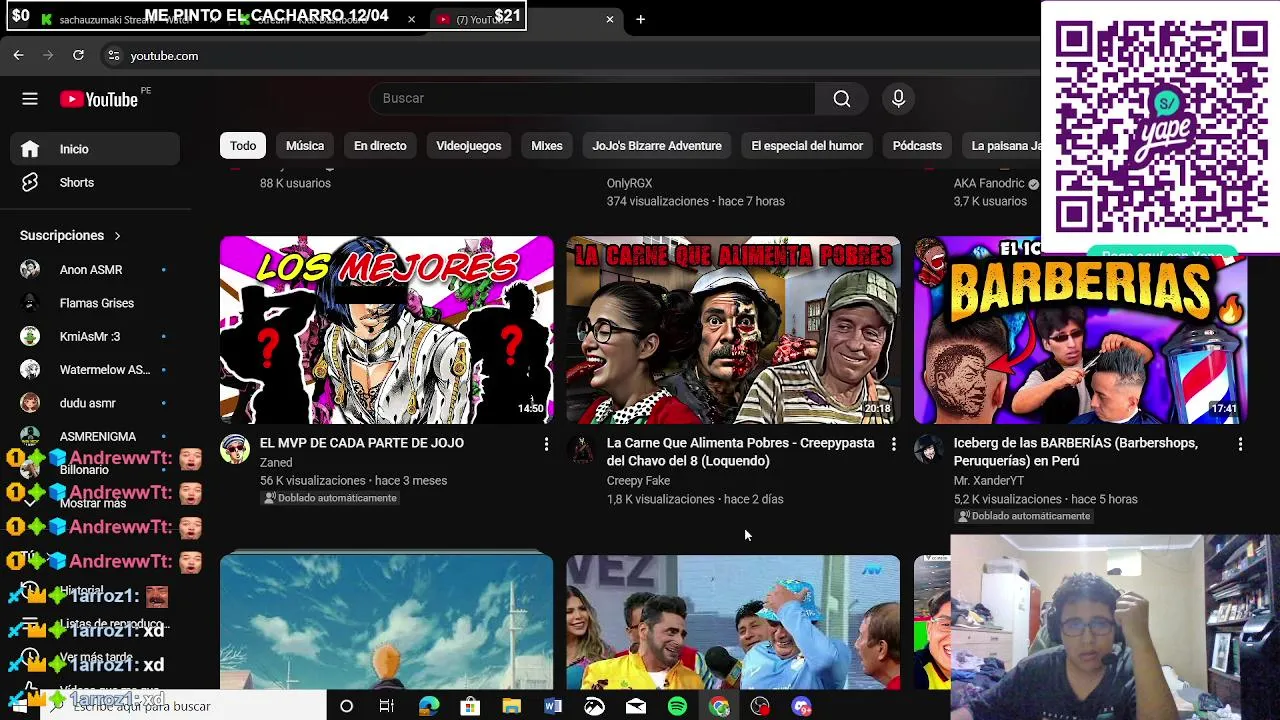Visit Zaned channel name link

pyautogui.click(x=276, y=463)
